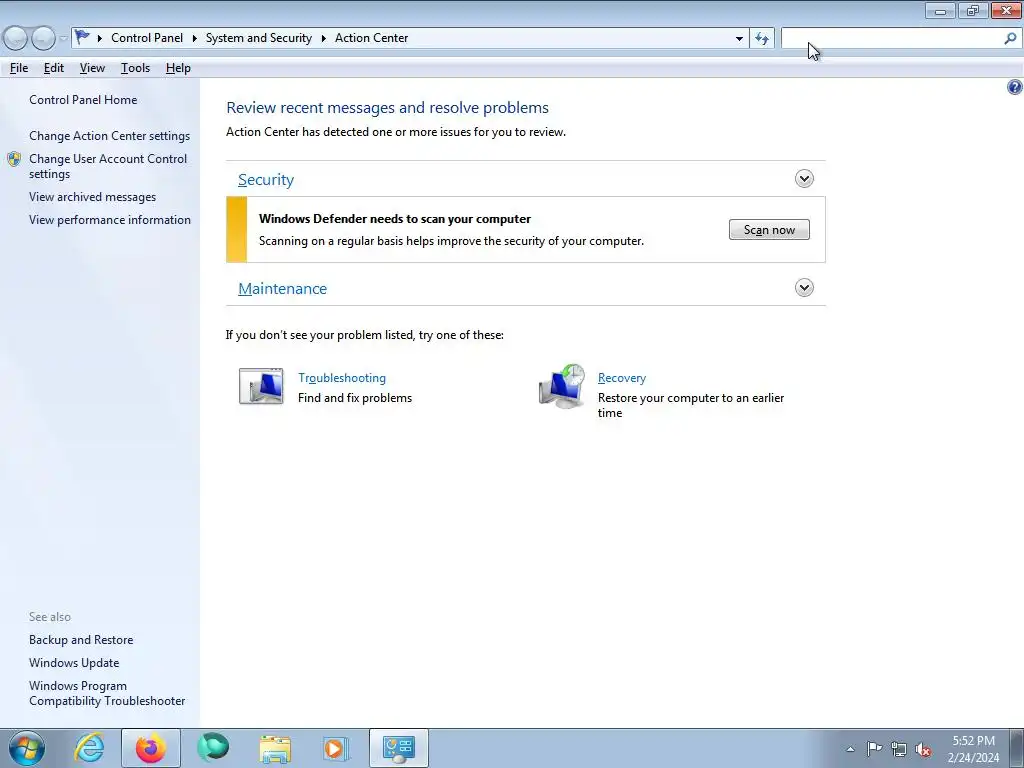The width and height of the screenshot is (1024, 768).
Task: Open the File menu
Action: (x=19, y=68)
